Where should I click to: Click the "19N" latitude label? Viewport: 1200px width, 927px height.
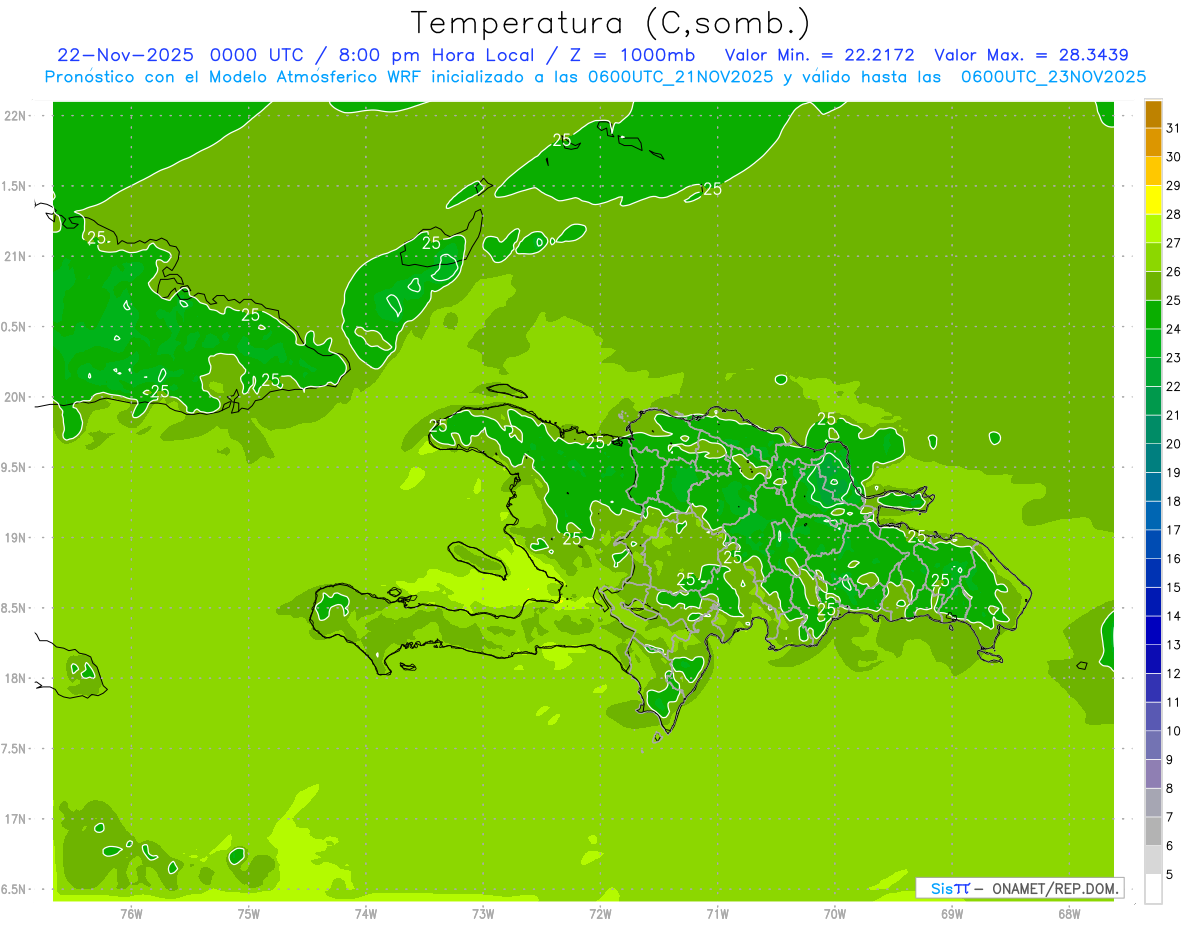point(17,538)
